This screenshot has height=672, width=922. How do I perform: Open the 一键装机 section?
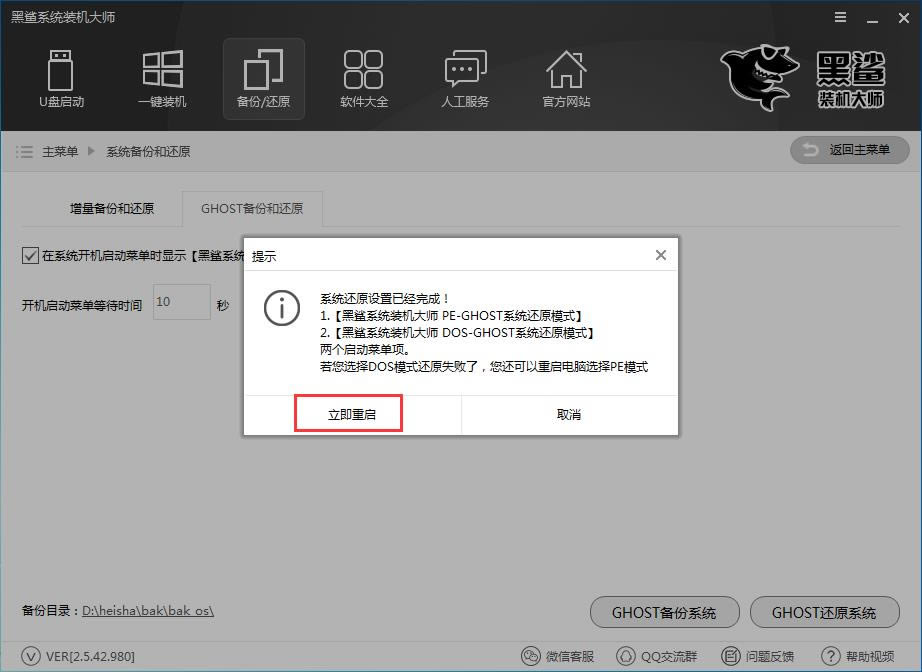pos(162,79)
